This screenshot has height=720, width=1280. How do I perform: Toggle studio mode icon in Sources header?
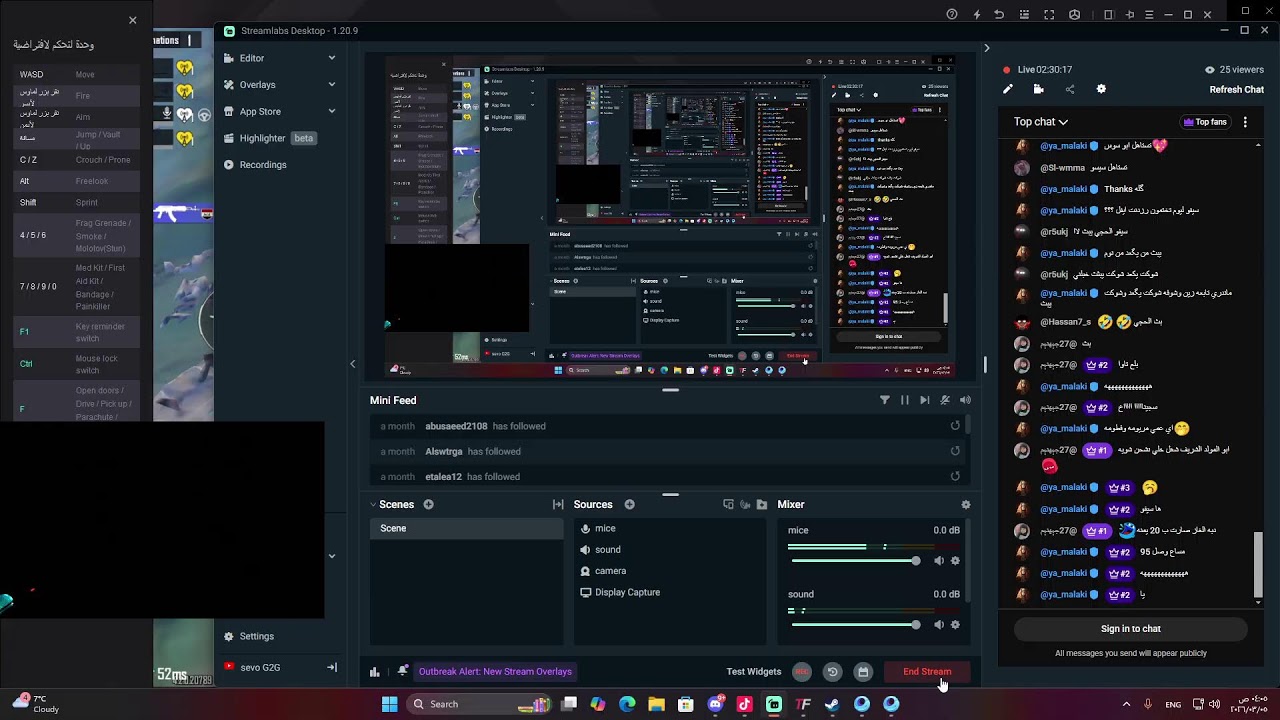728,505
